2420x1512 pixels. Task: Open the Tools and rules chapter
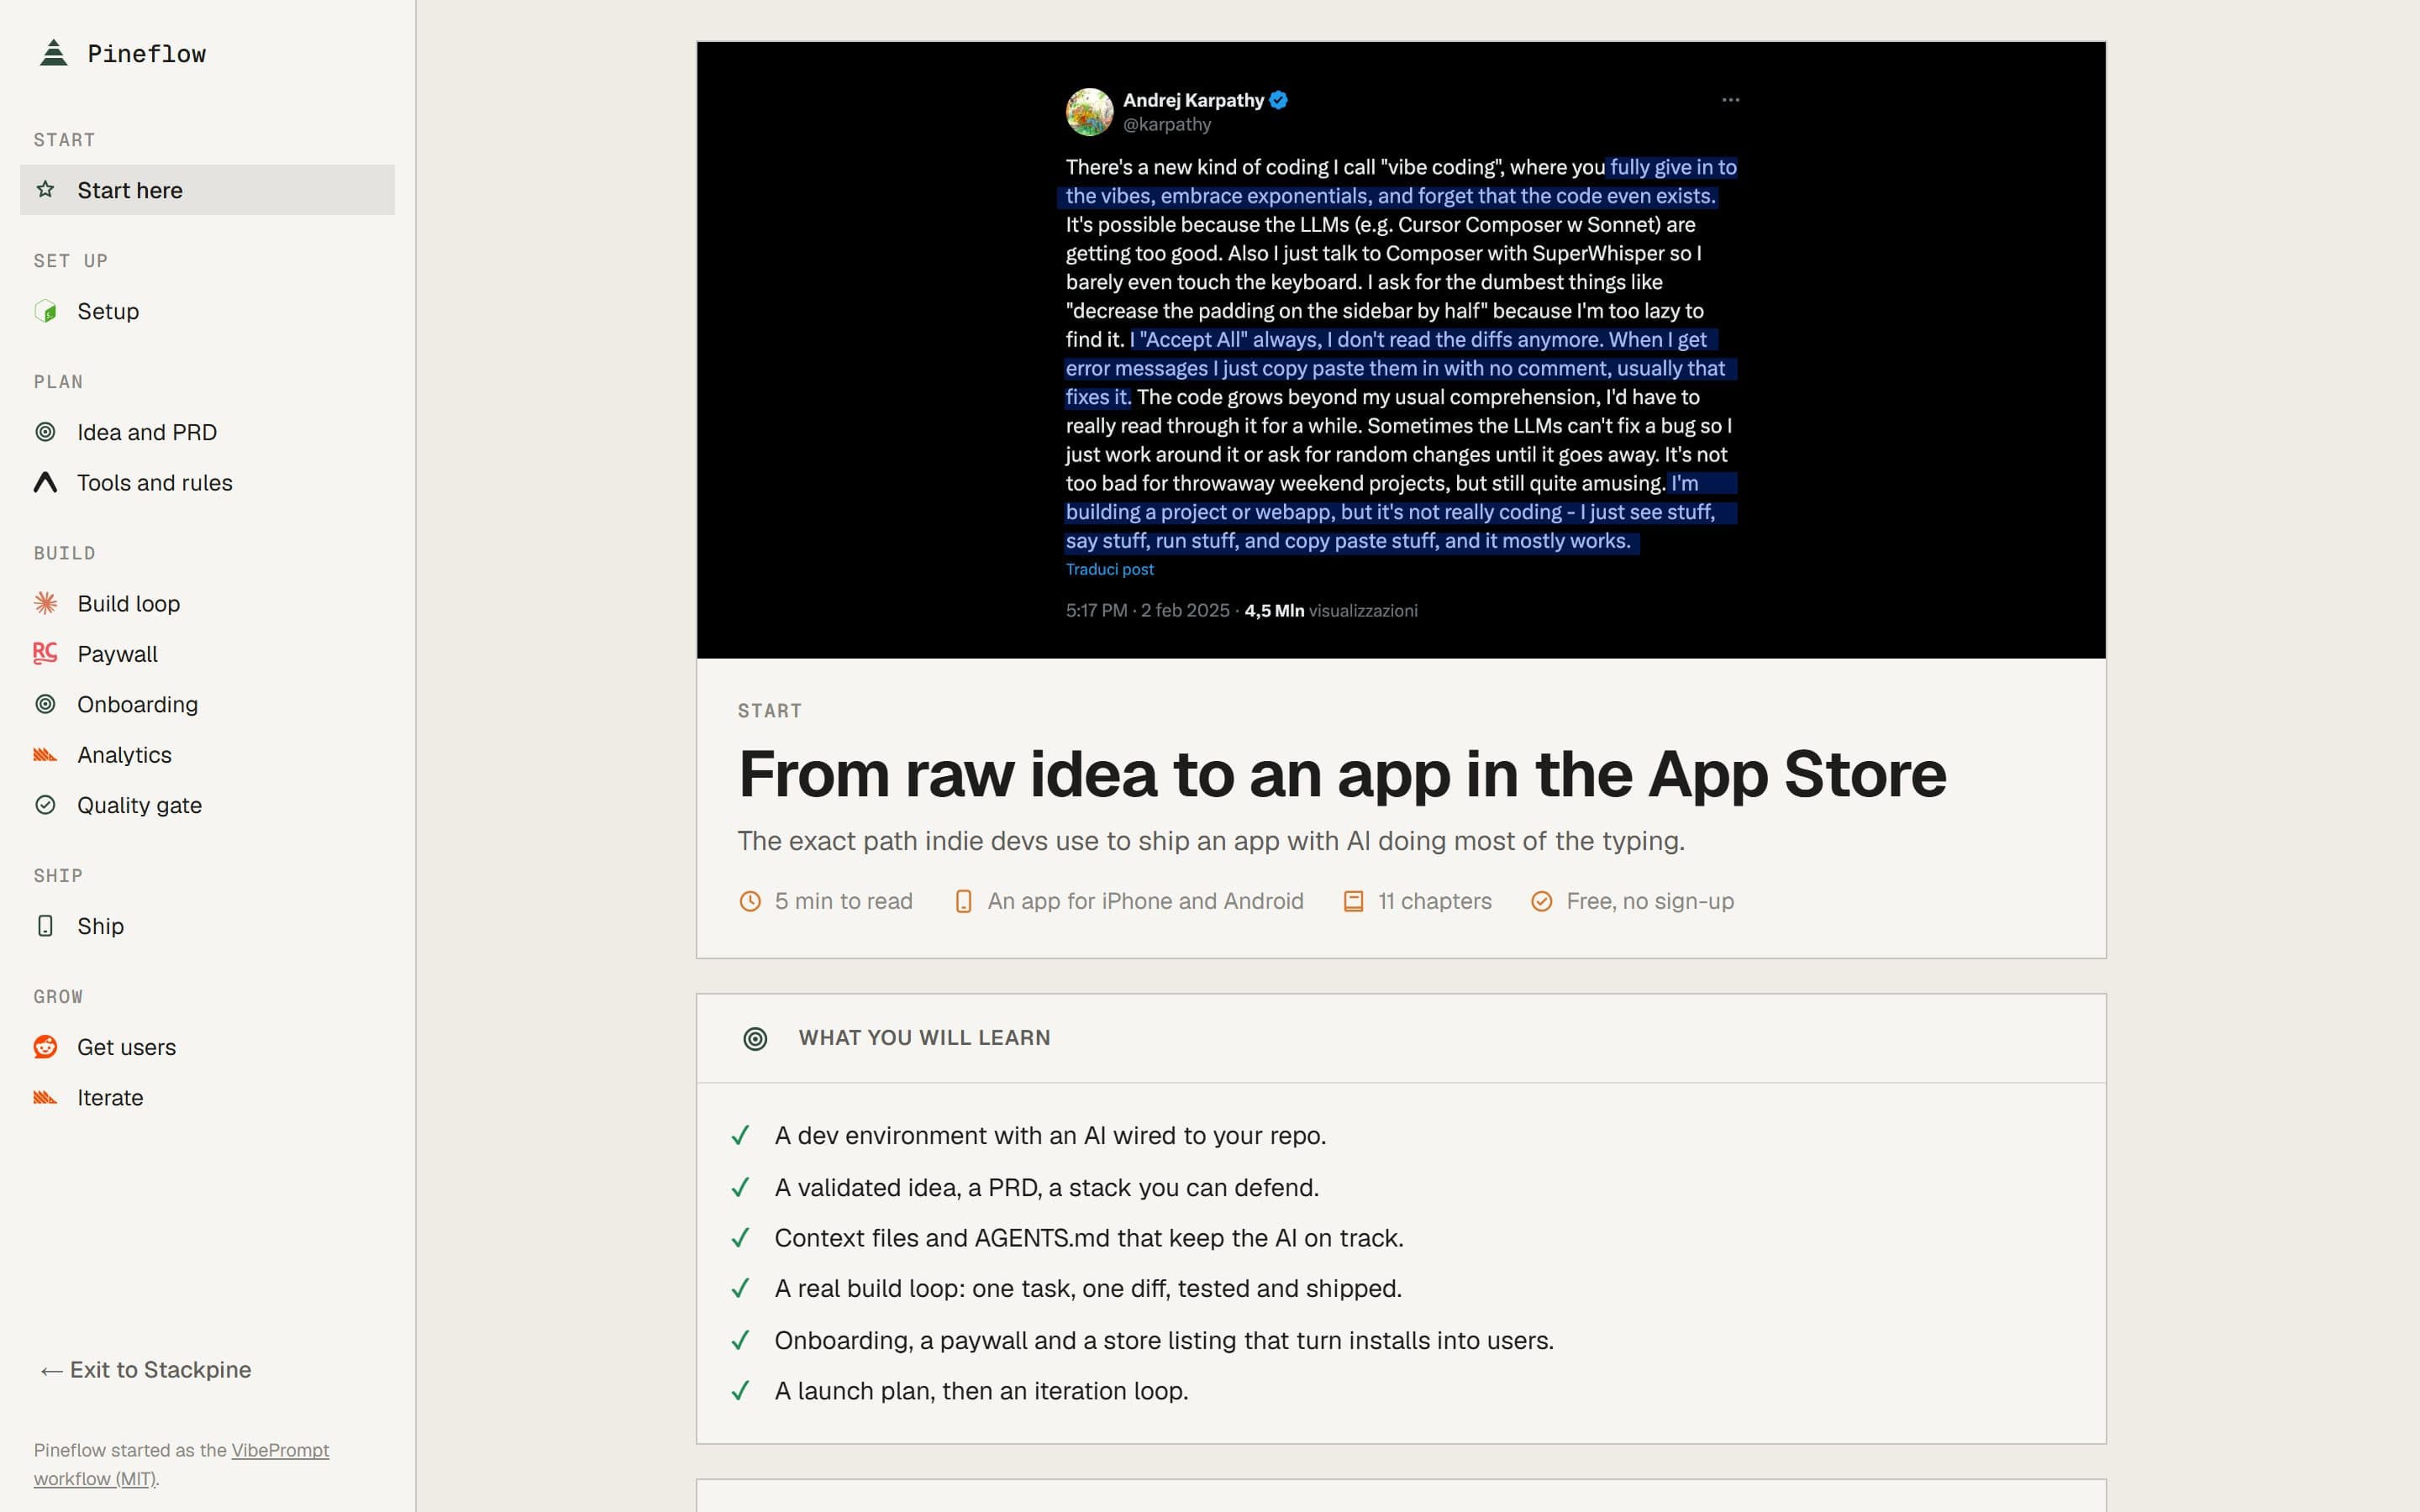click(x=207, y=483)
